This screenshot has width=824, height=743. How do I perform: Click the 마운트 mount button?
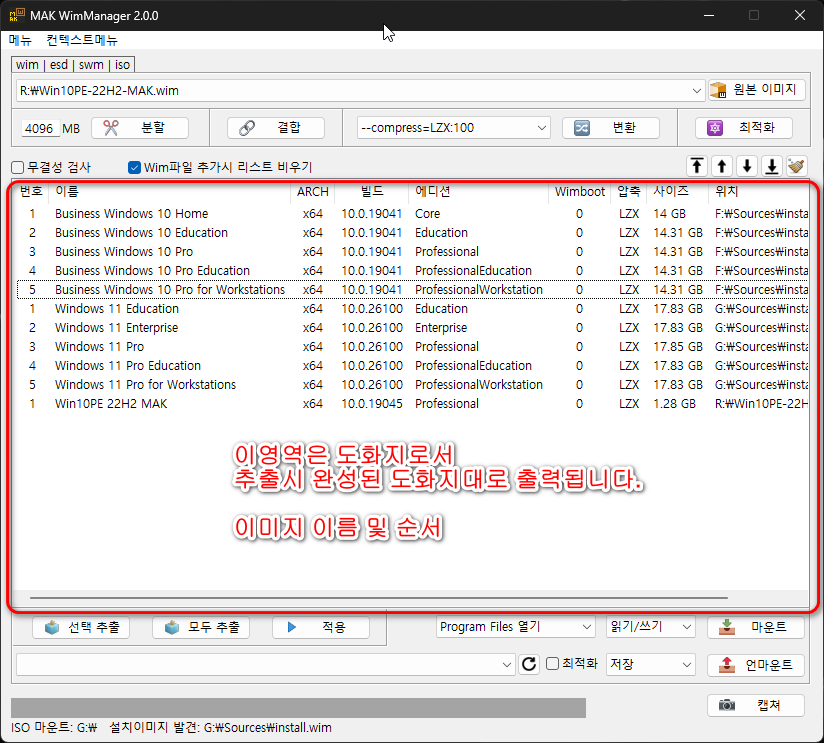pyautogui.click(x=756, y=627)
